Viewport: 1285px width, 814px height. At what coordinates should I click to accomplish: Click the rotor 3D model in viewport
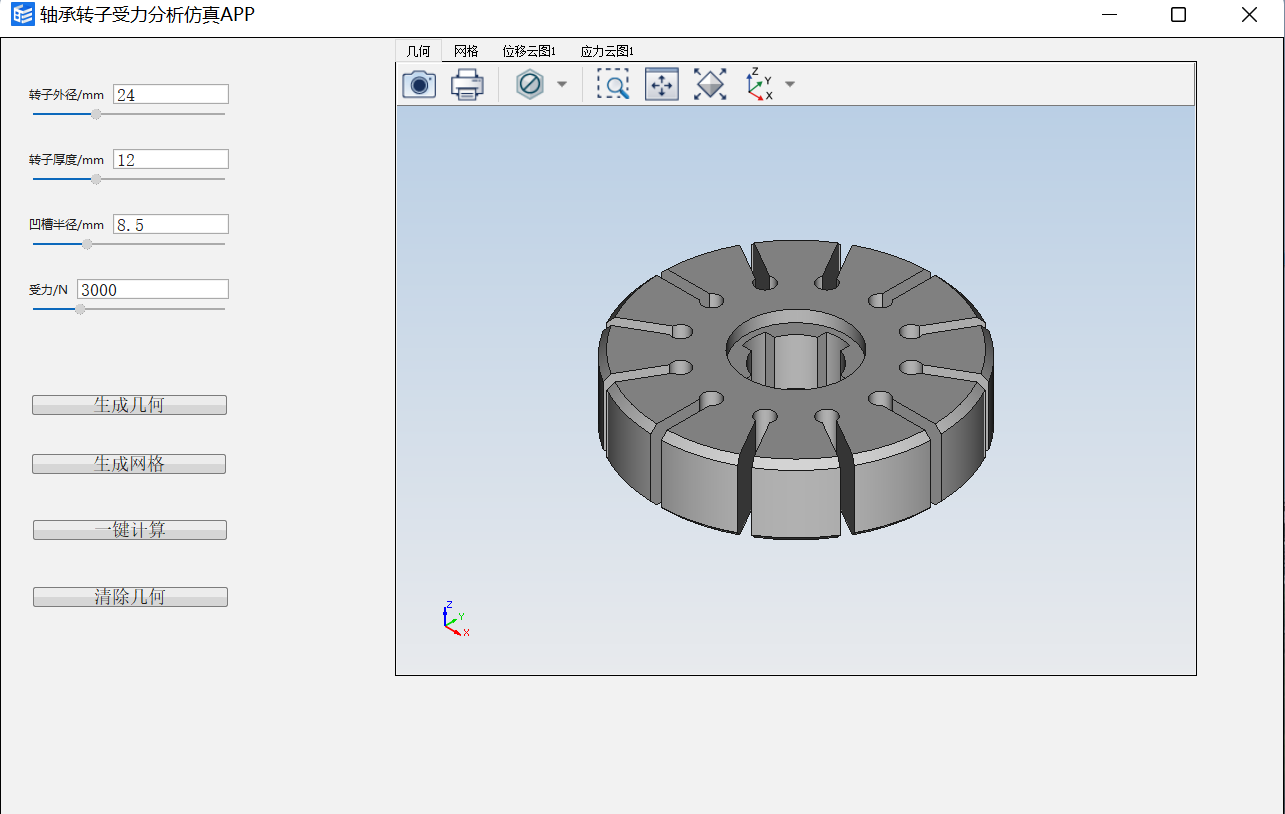[795, 390]
